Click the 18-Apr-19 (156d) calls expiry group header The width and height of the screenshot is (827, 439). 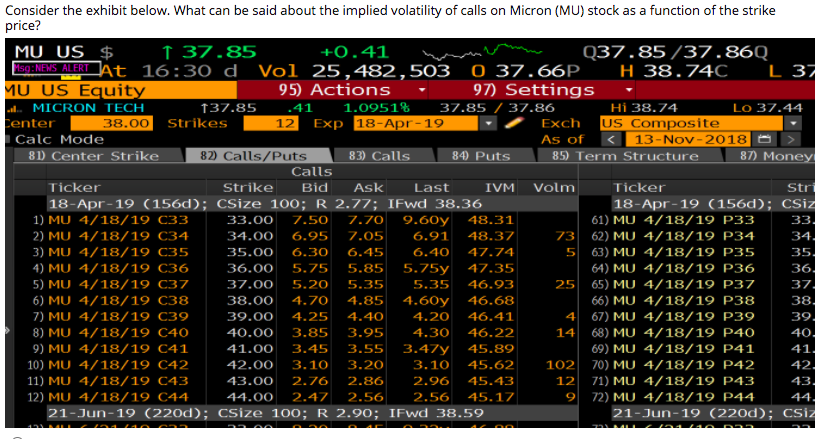312,204
